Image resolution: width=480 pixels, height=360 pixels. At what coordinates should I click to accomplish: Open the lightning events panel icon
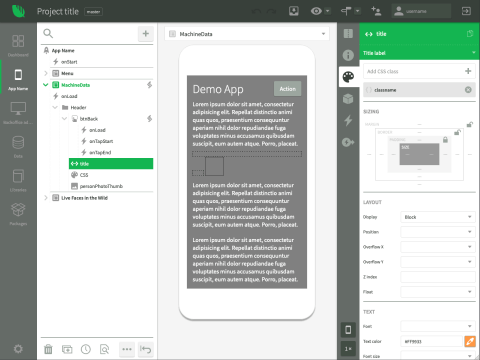tap(348, 120)
